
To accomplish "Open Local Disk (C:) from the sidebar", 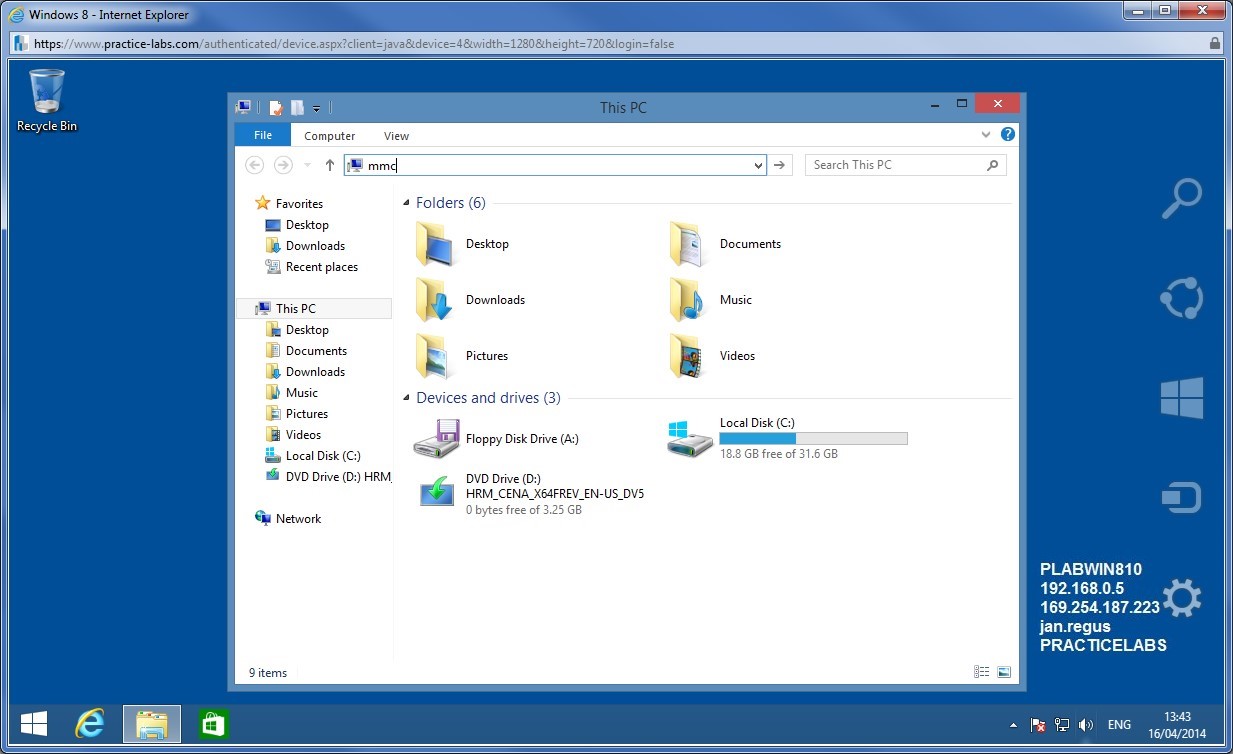I will coord(320,455).
